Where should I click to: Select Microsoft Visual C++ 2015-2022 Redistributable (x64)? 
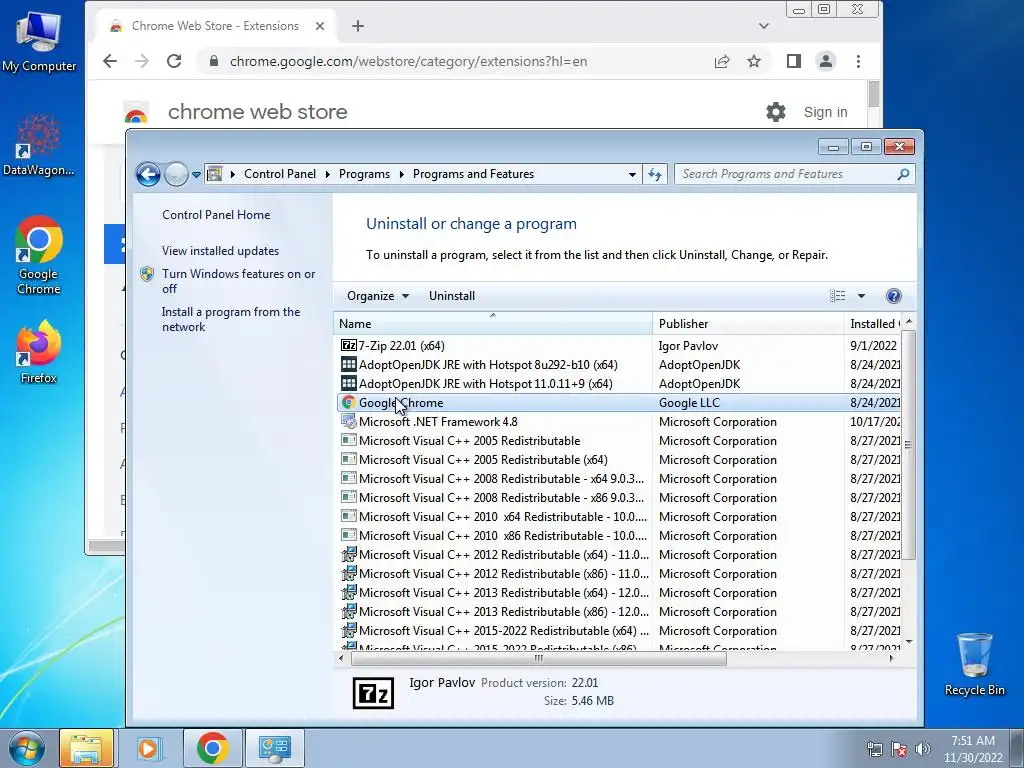click(620, 630)
